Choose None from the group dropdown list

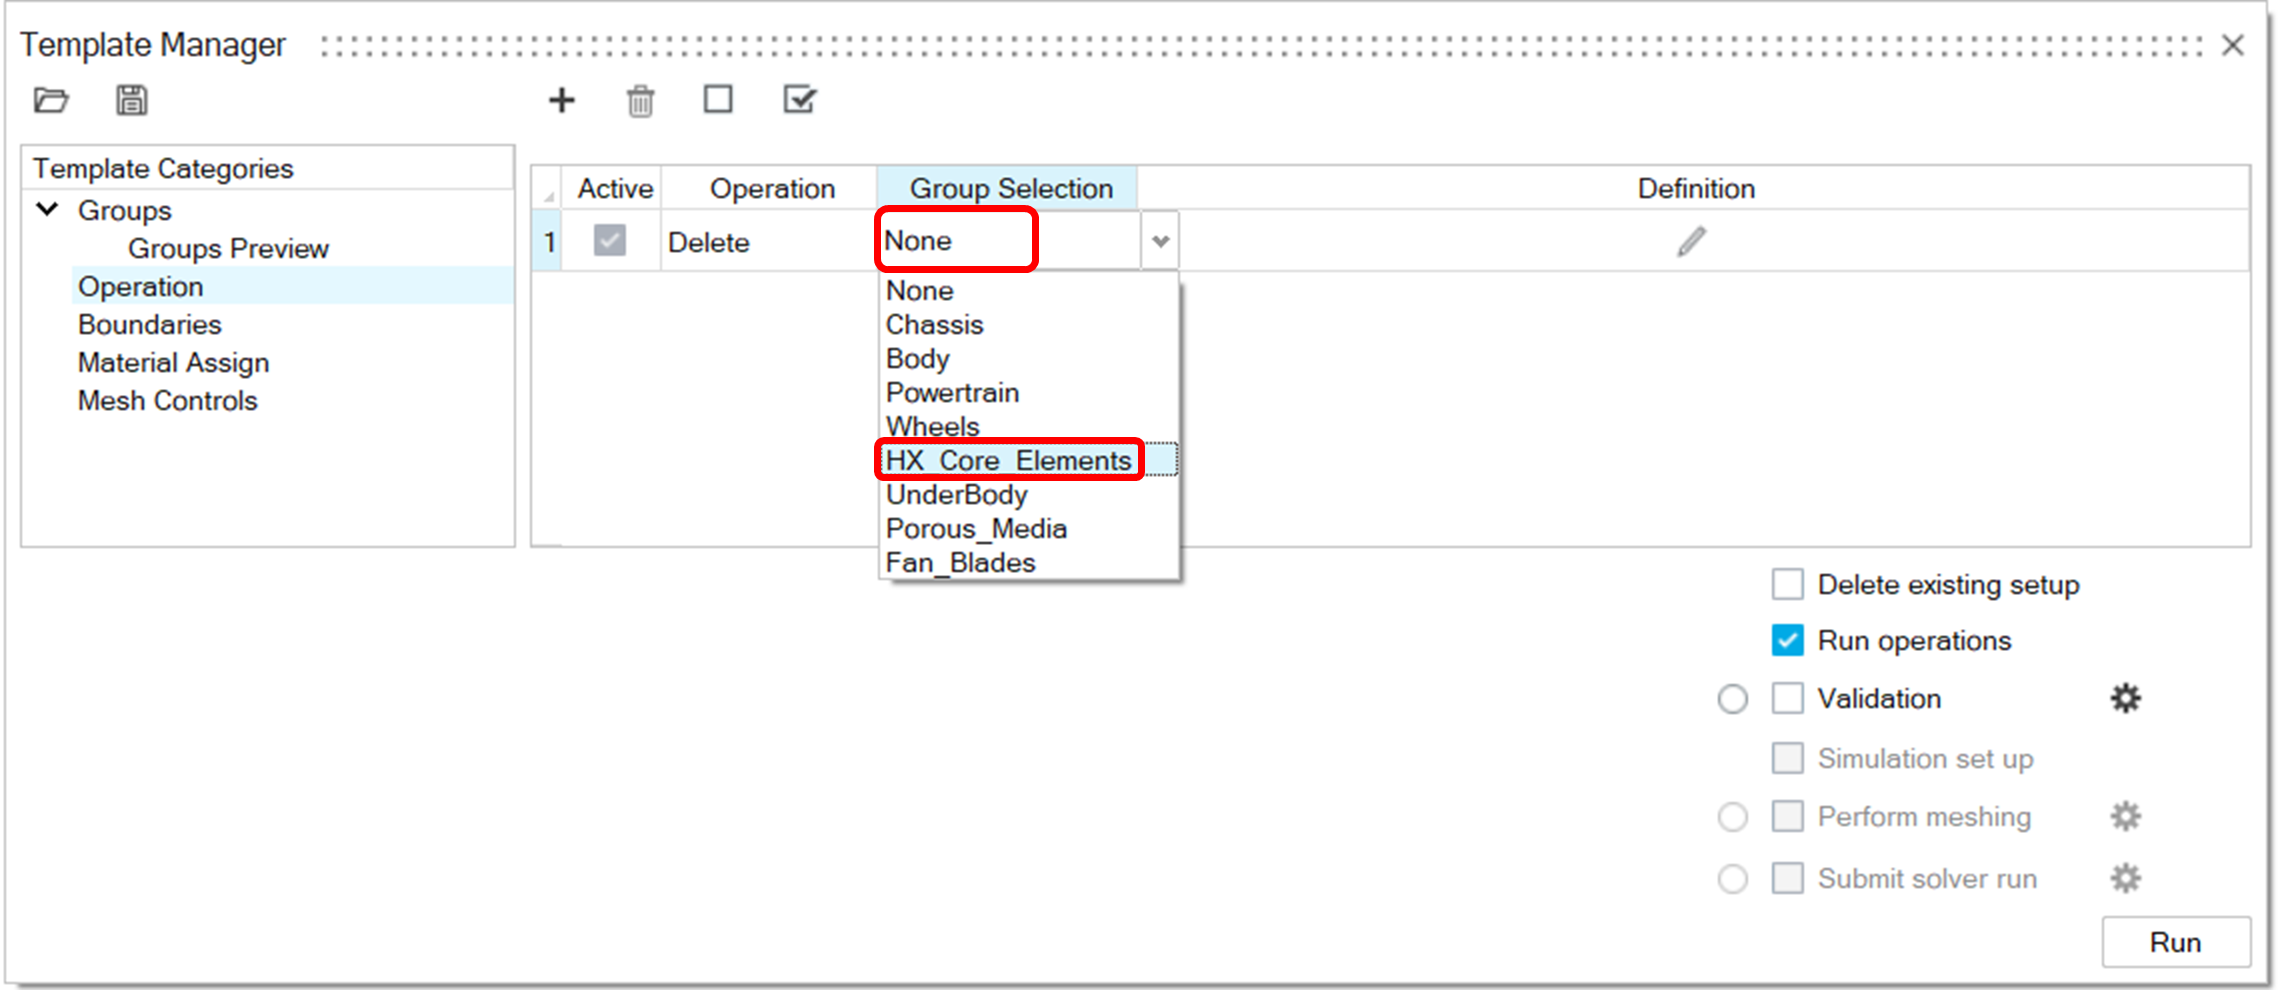(x=1028, y=291)
